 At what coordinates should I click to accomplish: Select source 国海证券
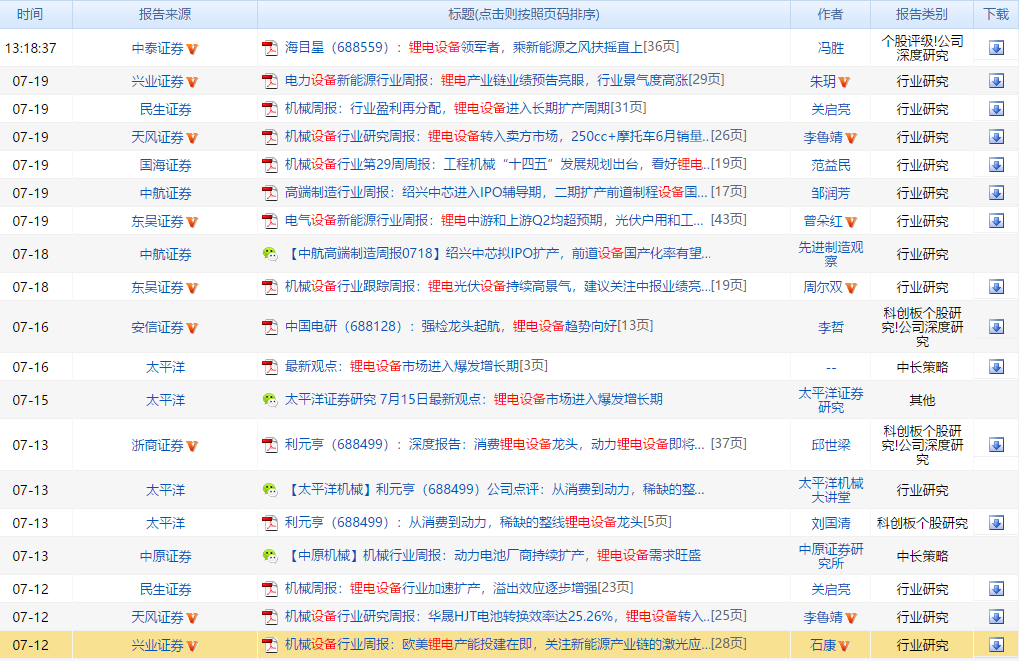coord(165,165)
